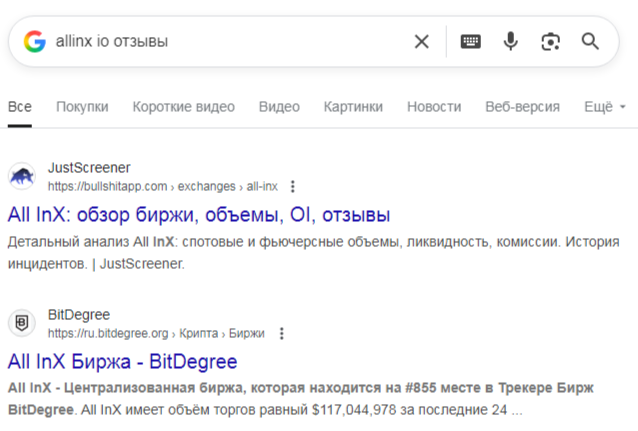Click the JustScreener site favicon
This screenshot has height=431, width=638.
point(22,177)
